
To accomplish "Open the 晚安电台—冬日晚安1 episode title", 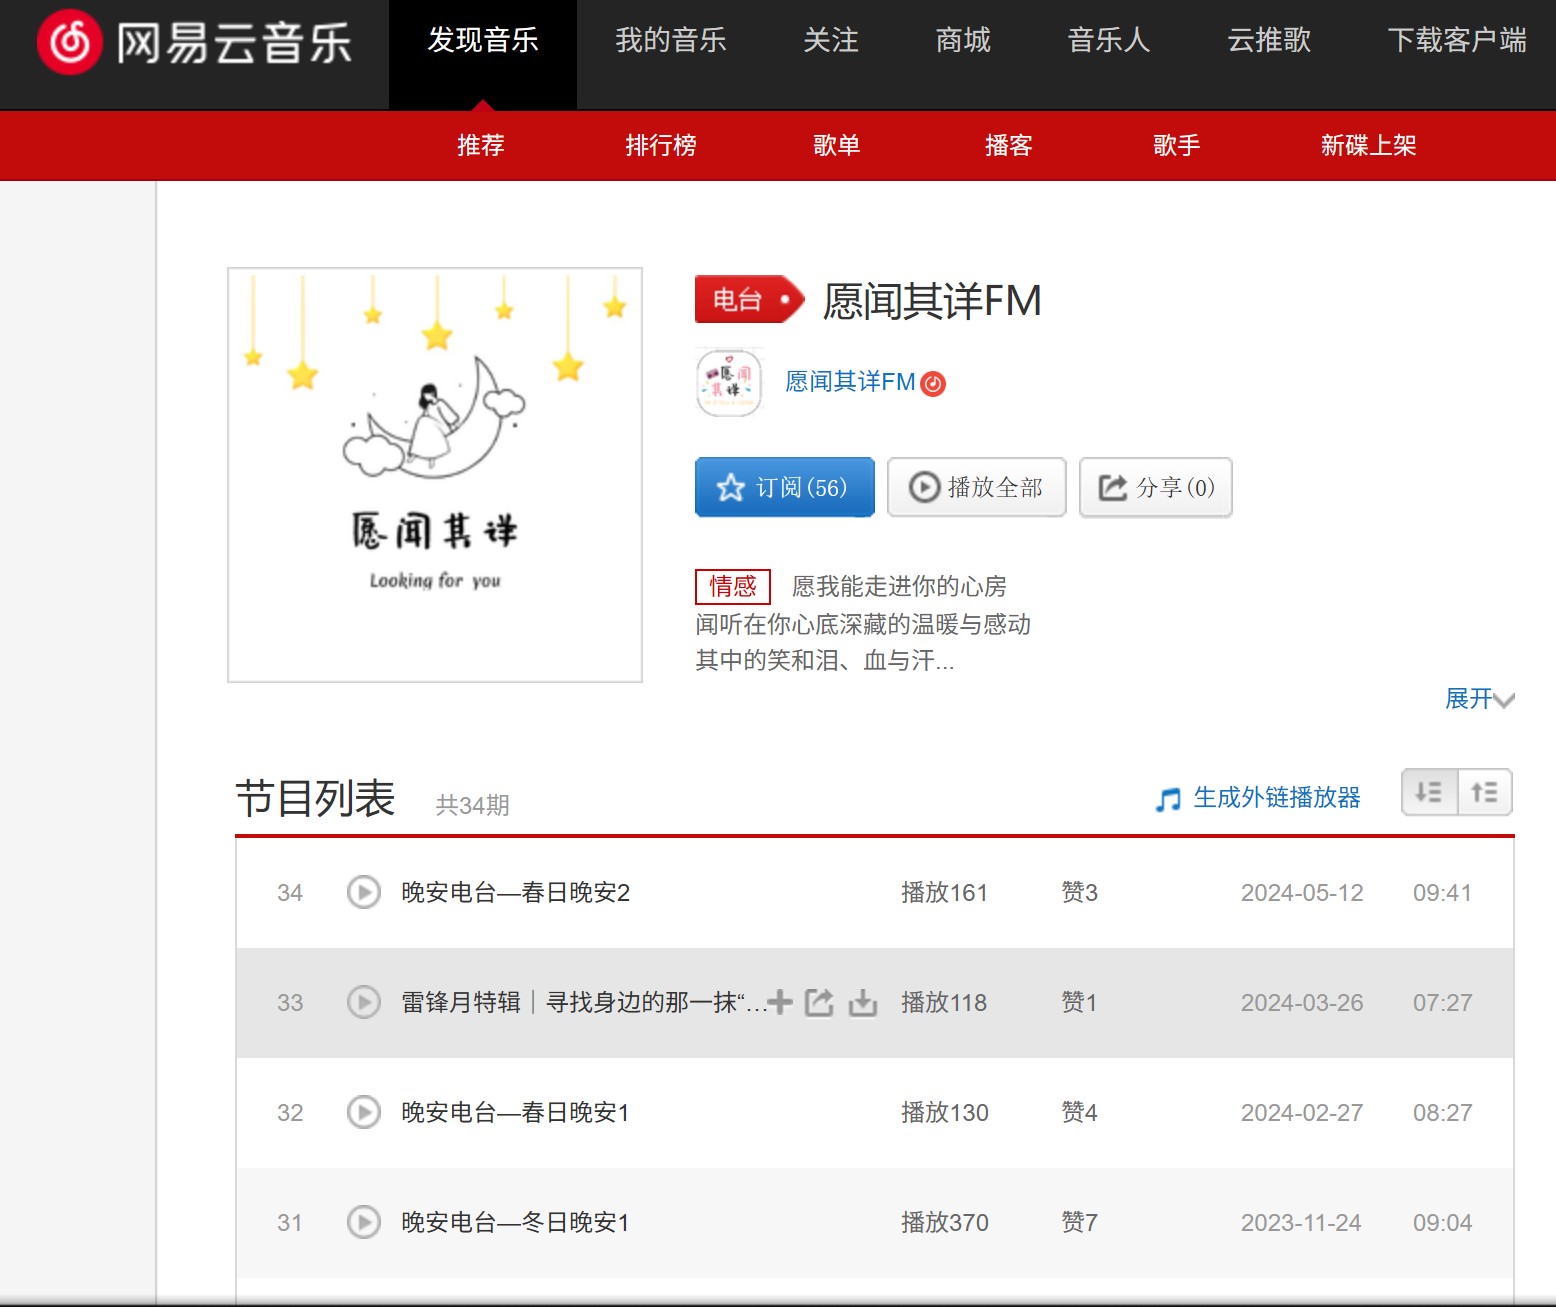I will click(515, 1222).
